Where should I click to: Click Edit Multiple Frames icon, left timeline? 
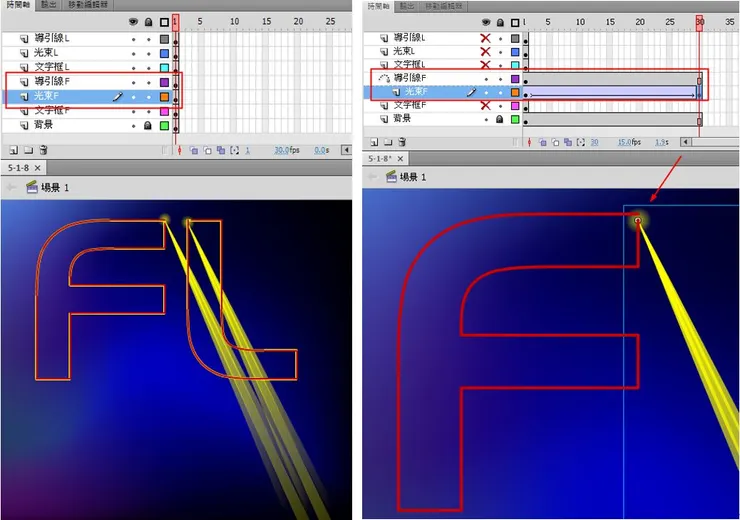point(220,151)
